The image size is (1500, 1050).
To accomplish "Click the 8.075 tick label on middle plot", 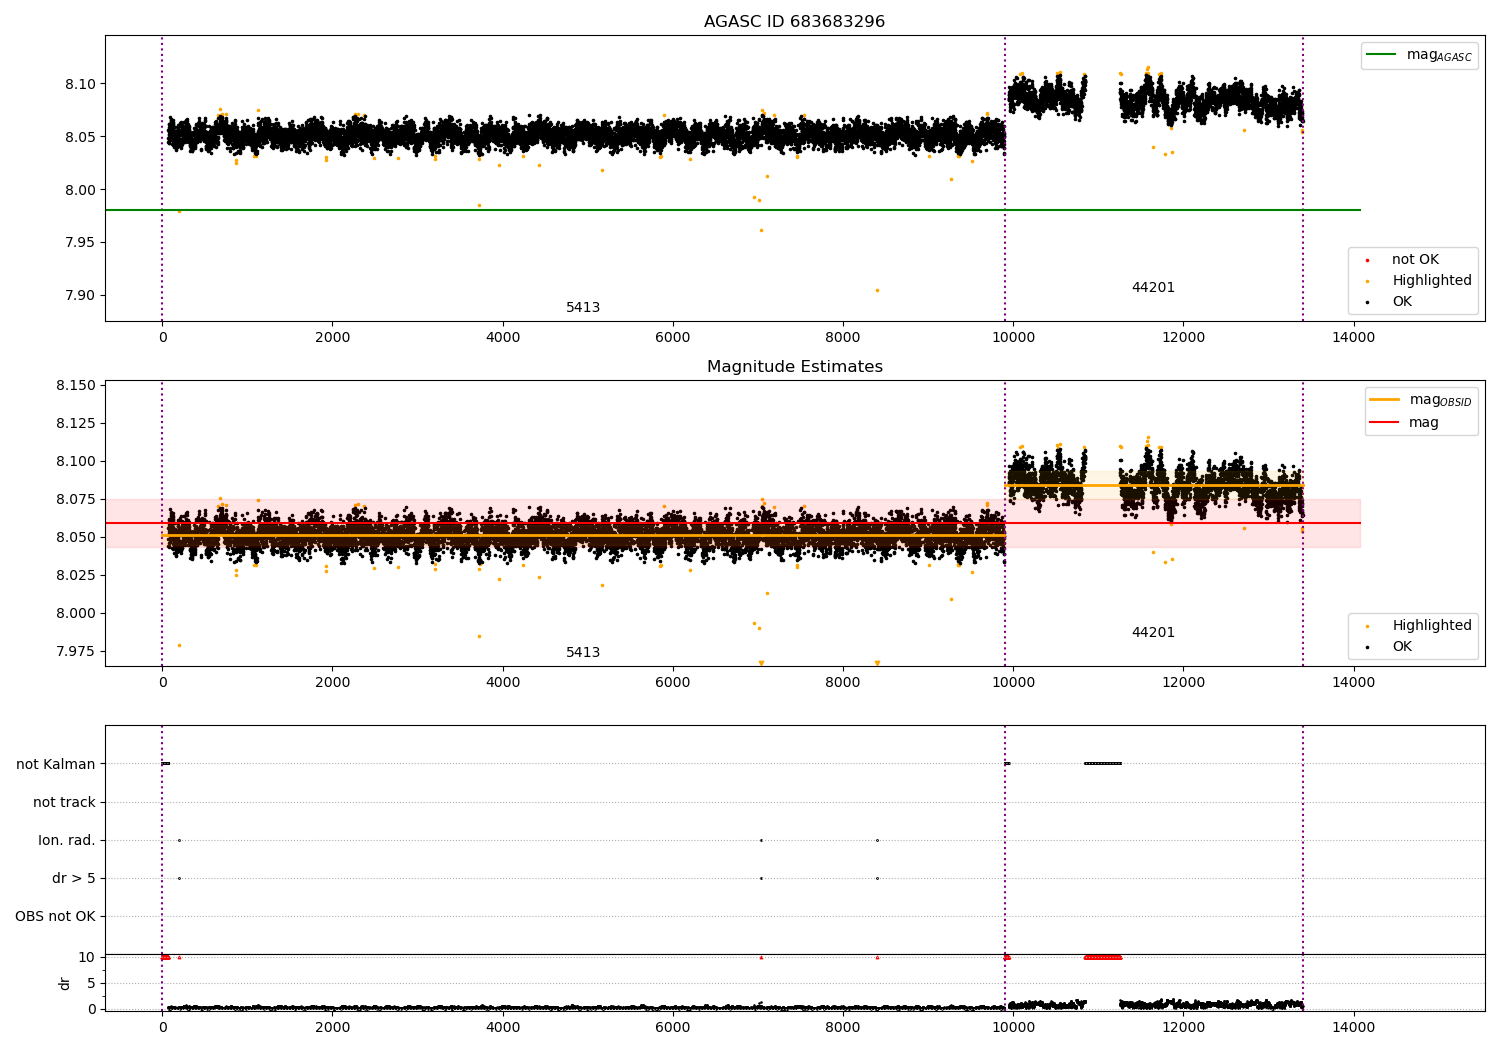I will point(77,500).
